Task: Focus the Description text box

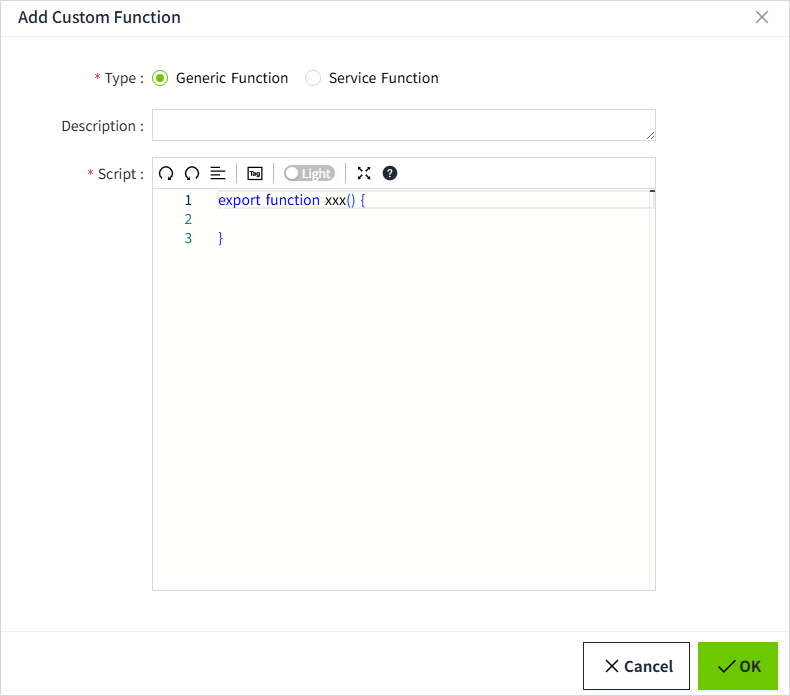Action: click(x=400, y=125)
